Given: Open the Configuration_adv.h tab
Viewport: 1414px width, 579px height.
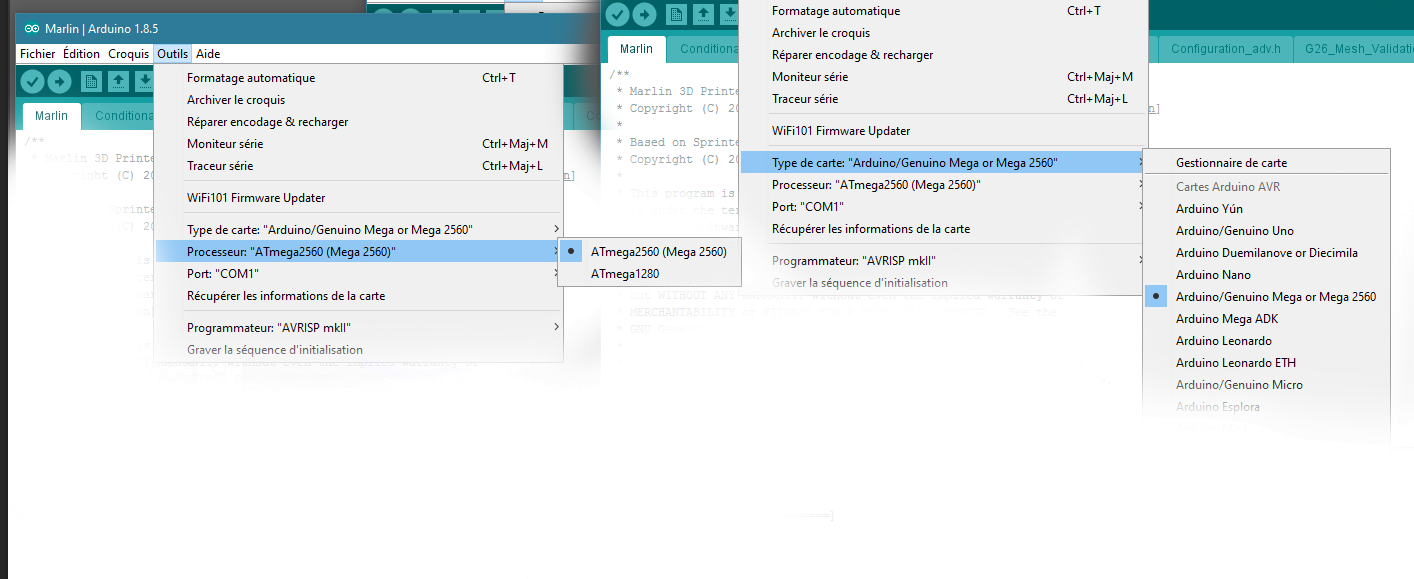Looking at the screenshot, I should click(x=1225, y=49).
